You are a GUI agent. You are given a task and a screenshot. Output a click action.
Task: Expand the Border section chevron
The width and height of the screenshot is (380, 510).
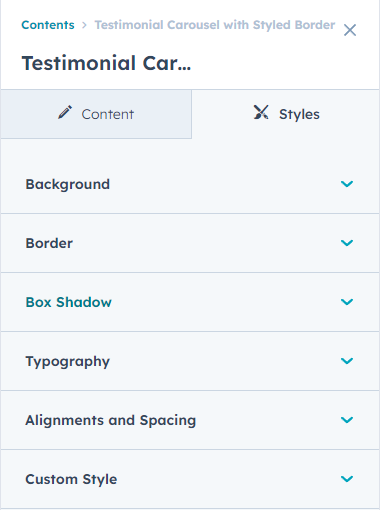click(x=347, y=243)
